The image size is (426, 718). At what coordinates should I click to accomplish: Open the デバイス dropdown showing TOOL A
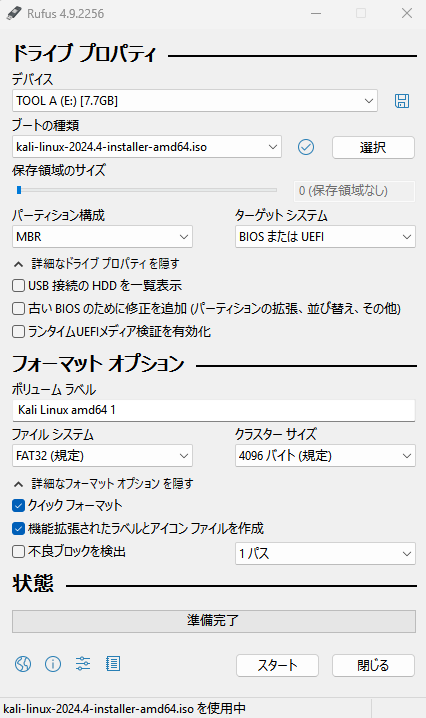coord(195,101)
